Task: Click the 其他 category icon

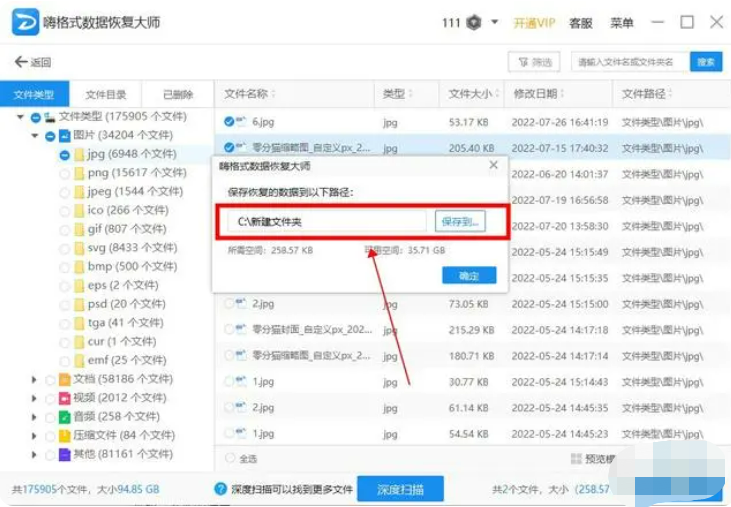Action: point(64,454)
